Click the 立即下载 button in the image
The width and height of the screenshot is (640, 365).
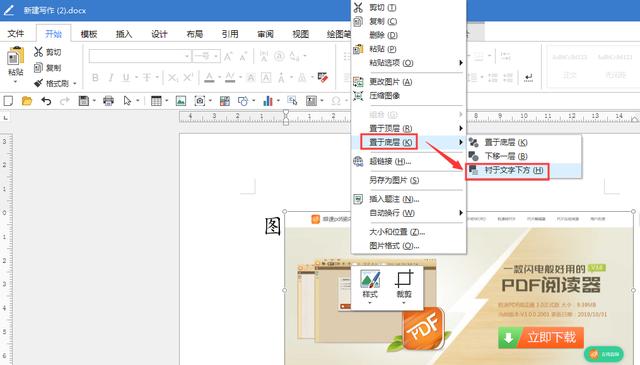pos(541,338)
